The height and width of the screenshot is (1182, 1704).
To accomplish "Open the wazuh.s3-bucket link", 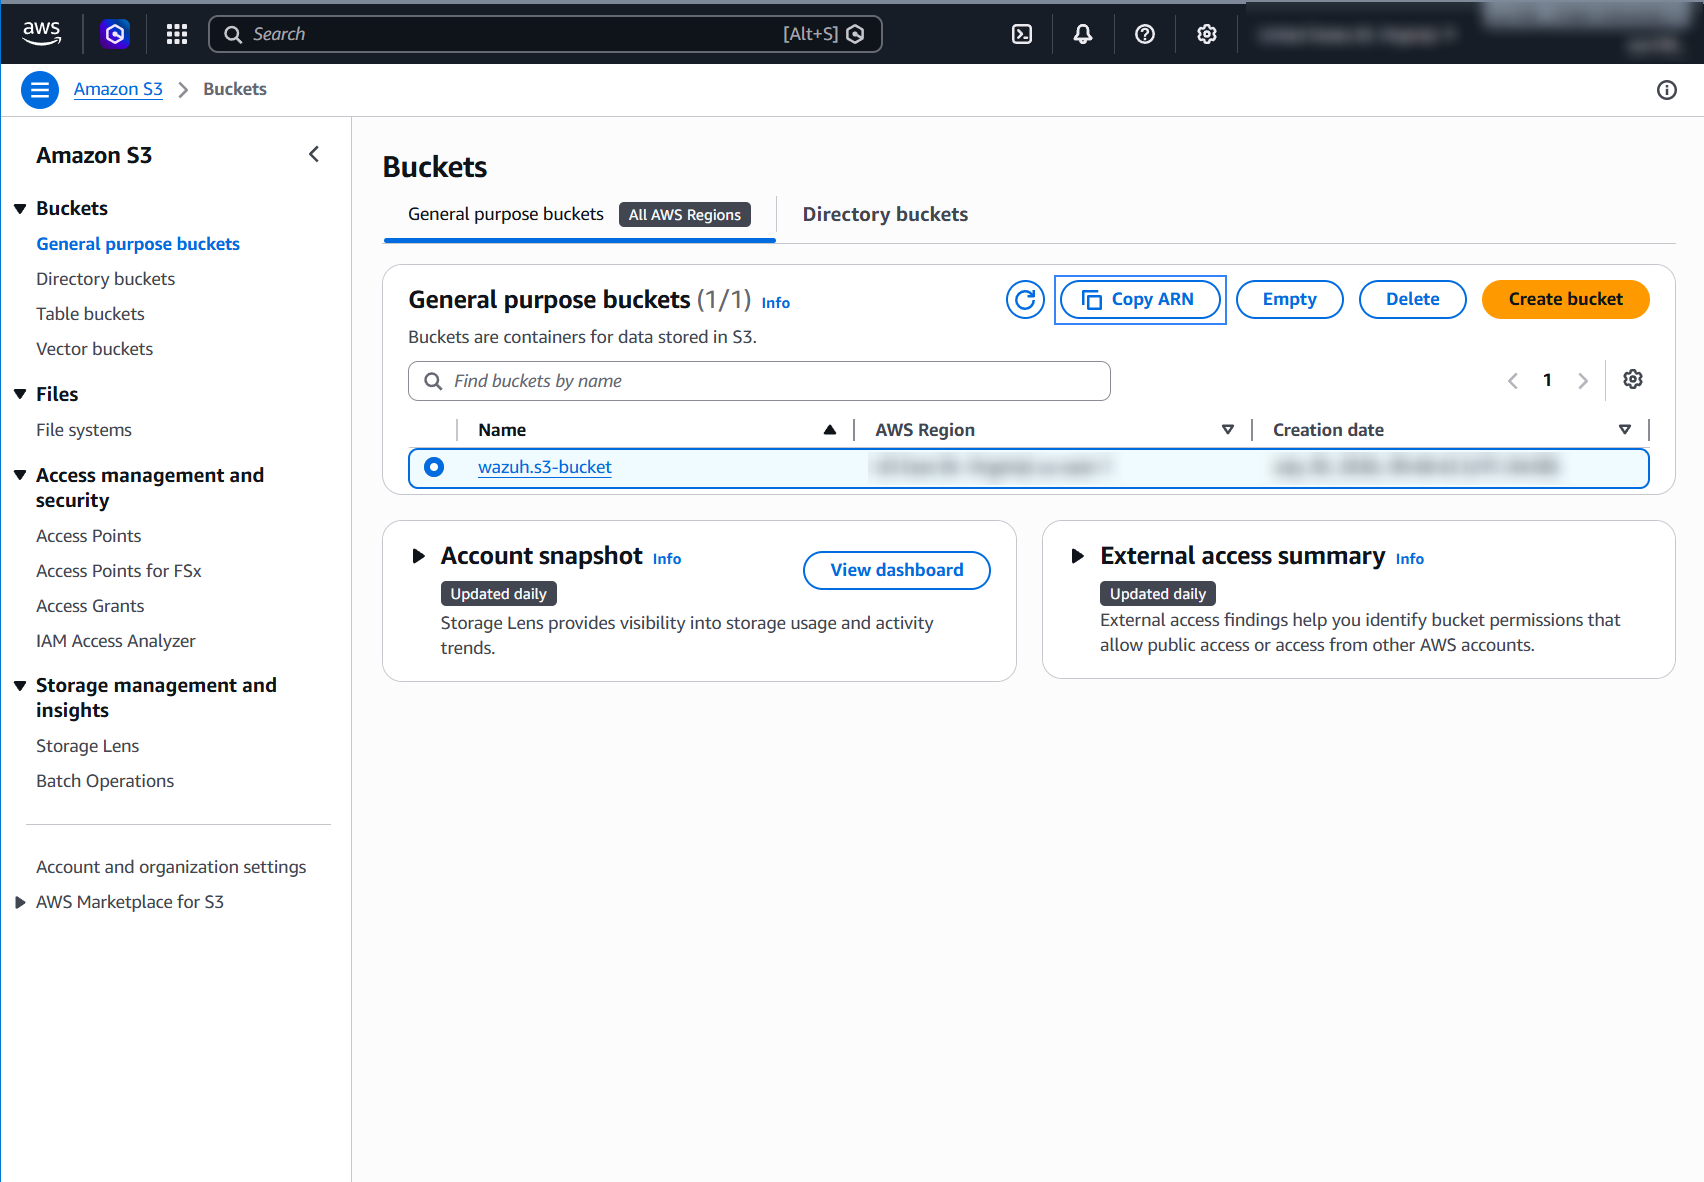I will (x=545, y=467).
